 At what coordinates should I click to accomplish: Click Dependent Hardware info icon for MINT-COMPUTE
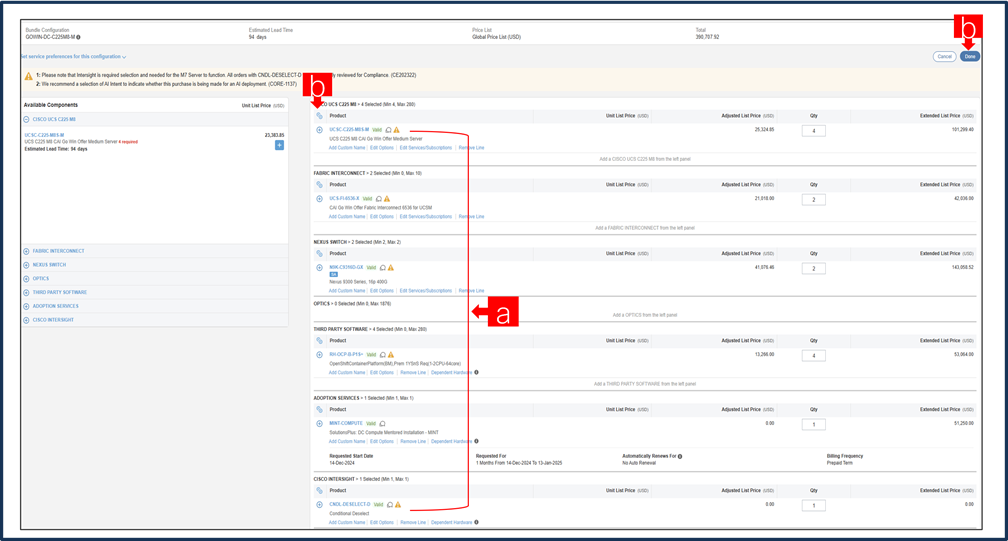[476, 441]
